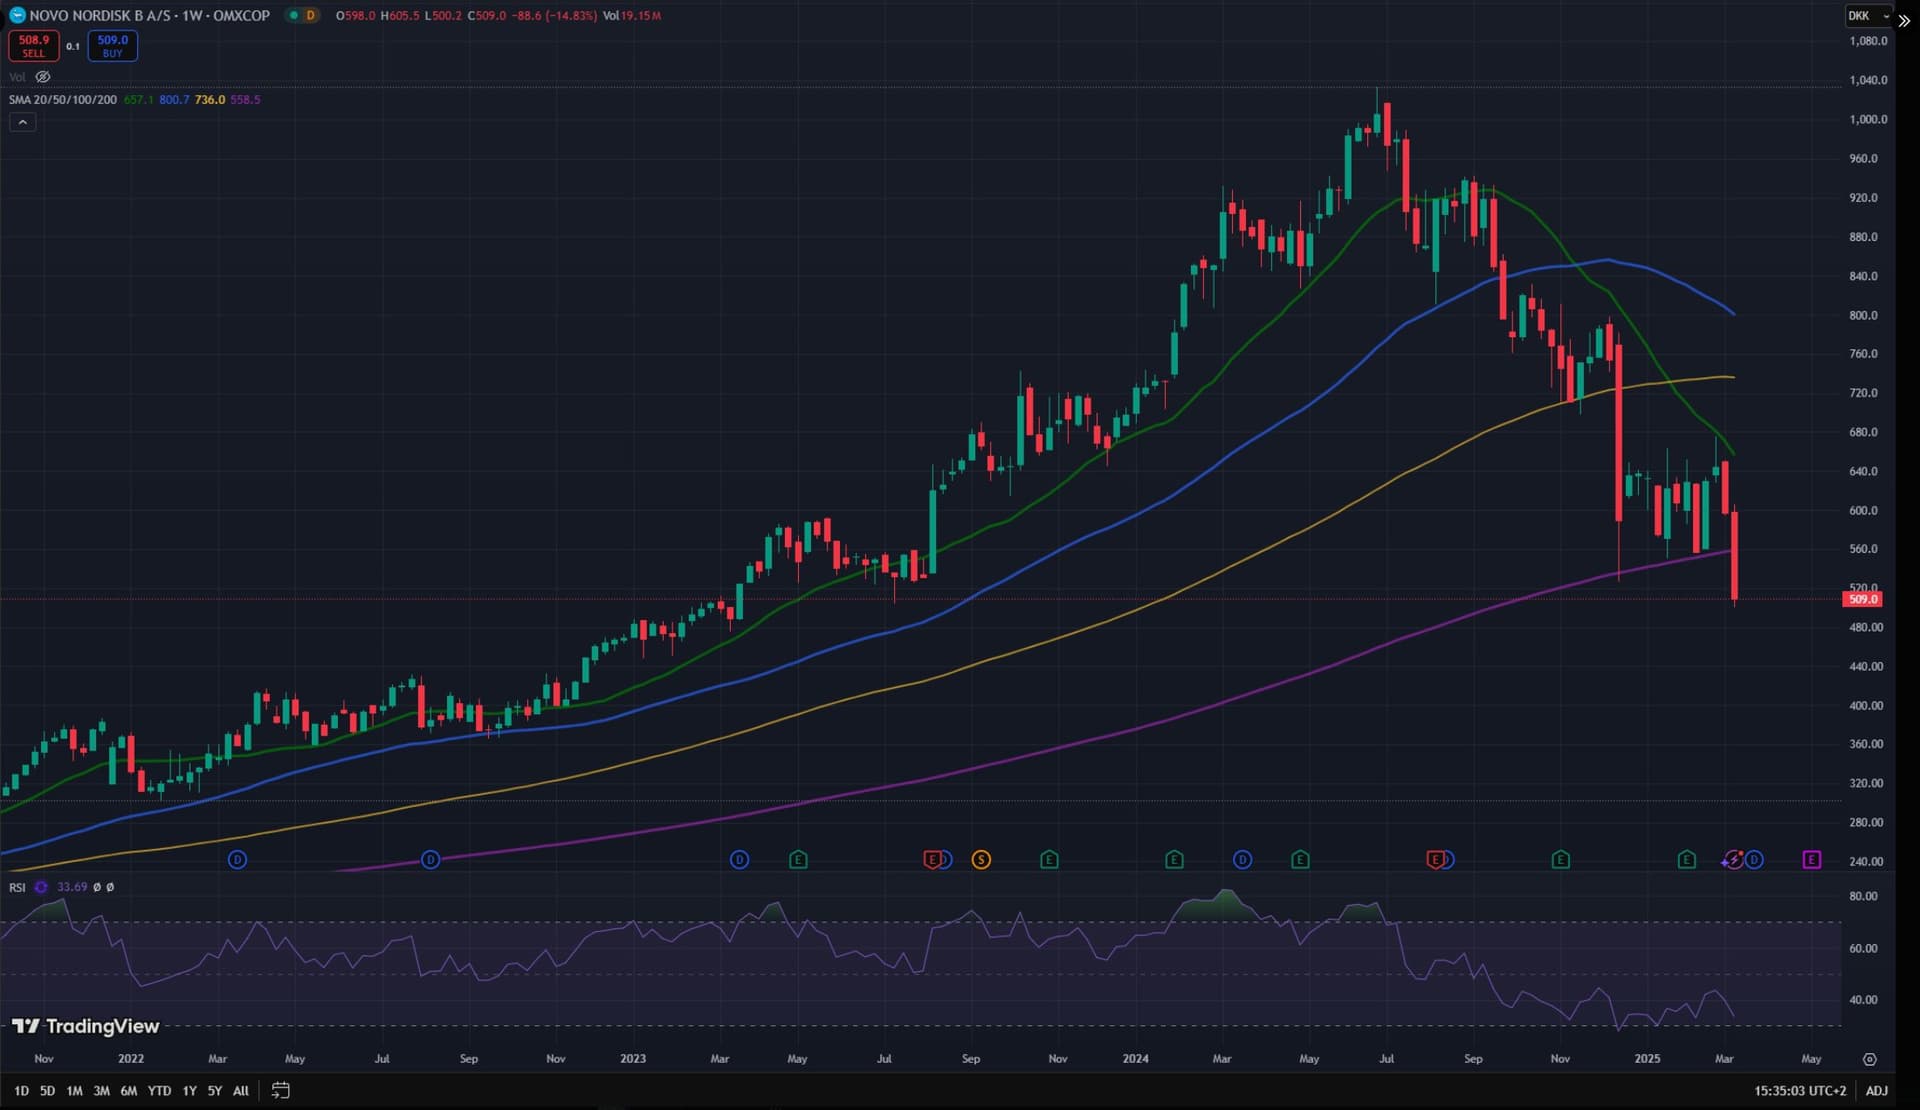Click the red earnings marker near August 2023
Image resolution: width=1920 pixels, height=1110 pixels.
[x=932, y=860]
